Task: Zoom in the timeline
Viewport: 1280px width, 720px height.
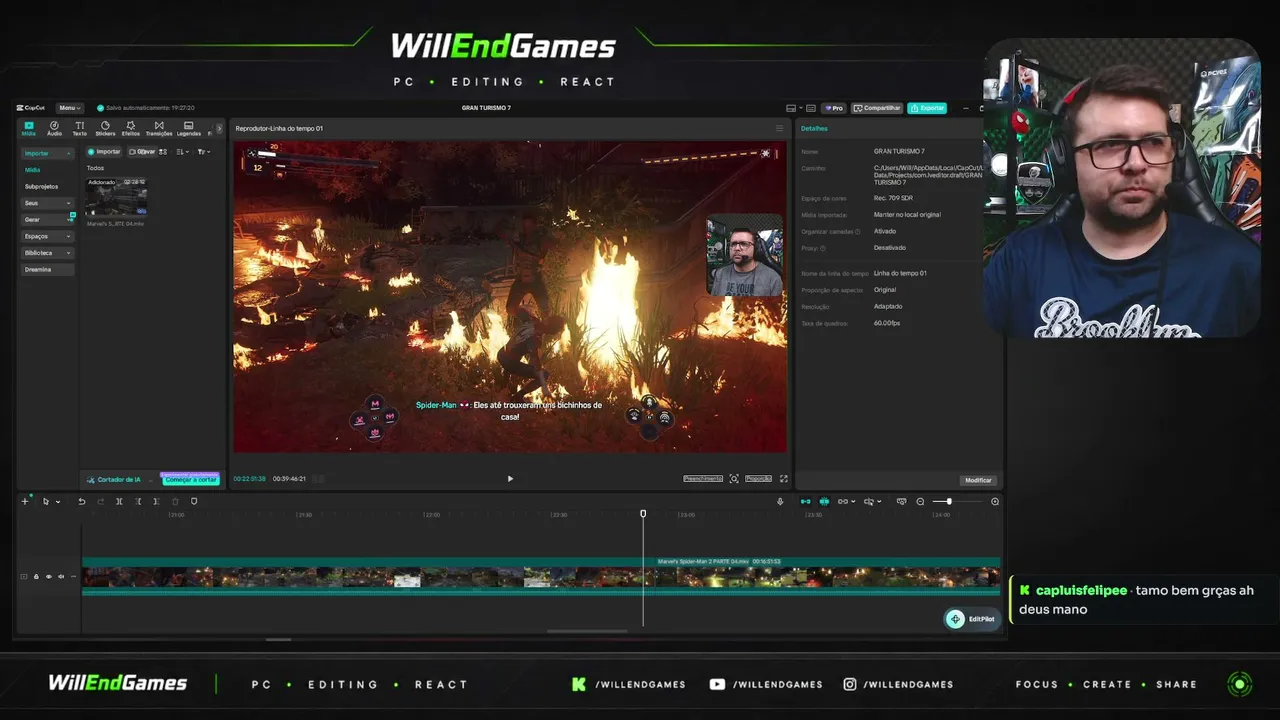Action: point(995,501)
